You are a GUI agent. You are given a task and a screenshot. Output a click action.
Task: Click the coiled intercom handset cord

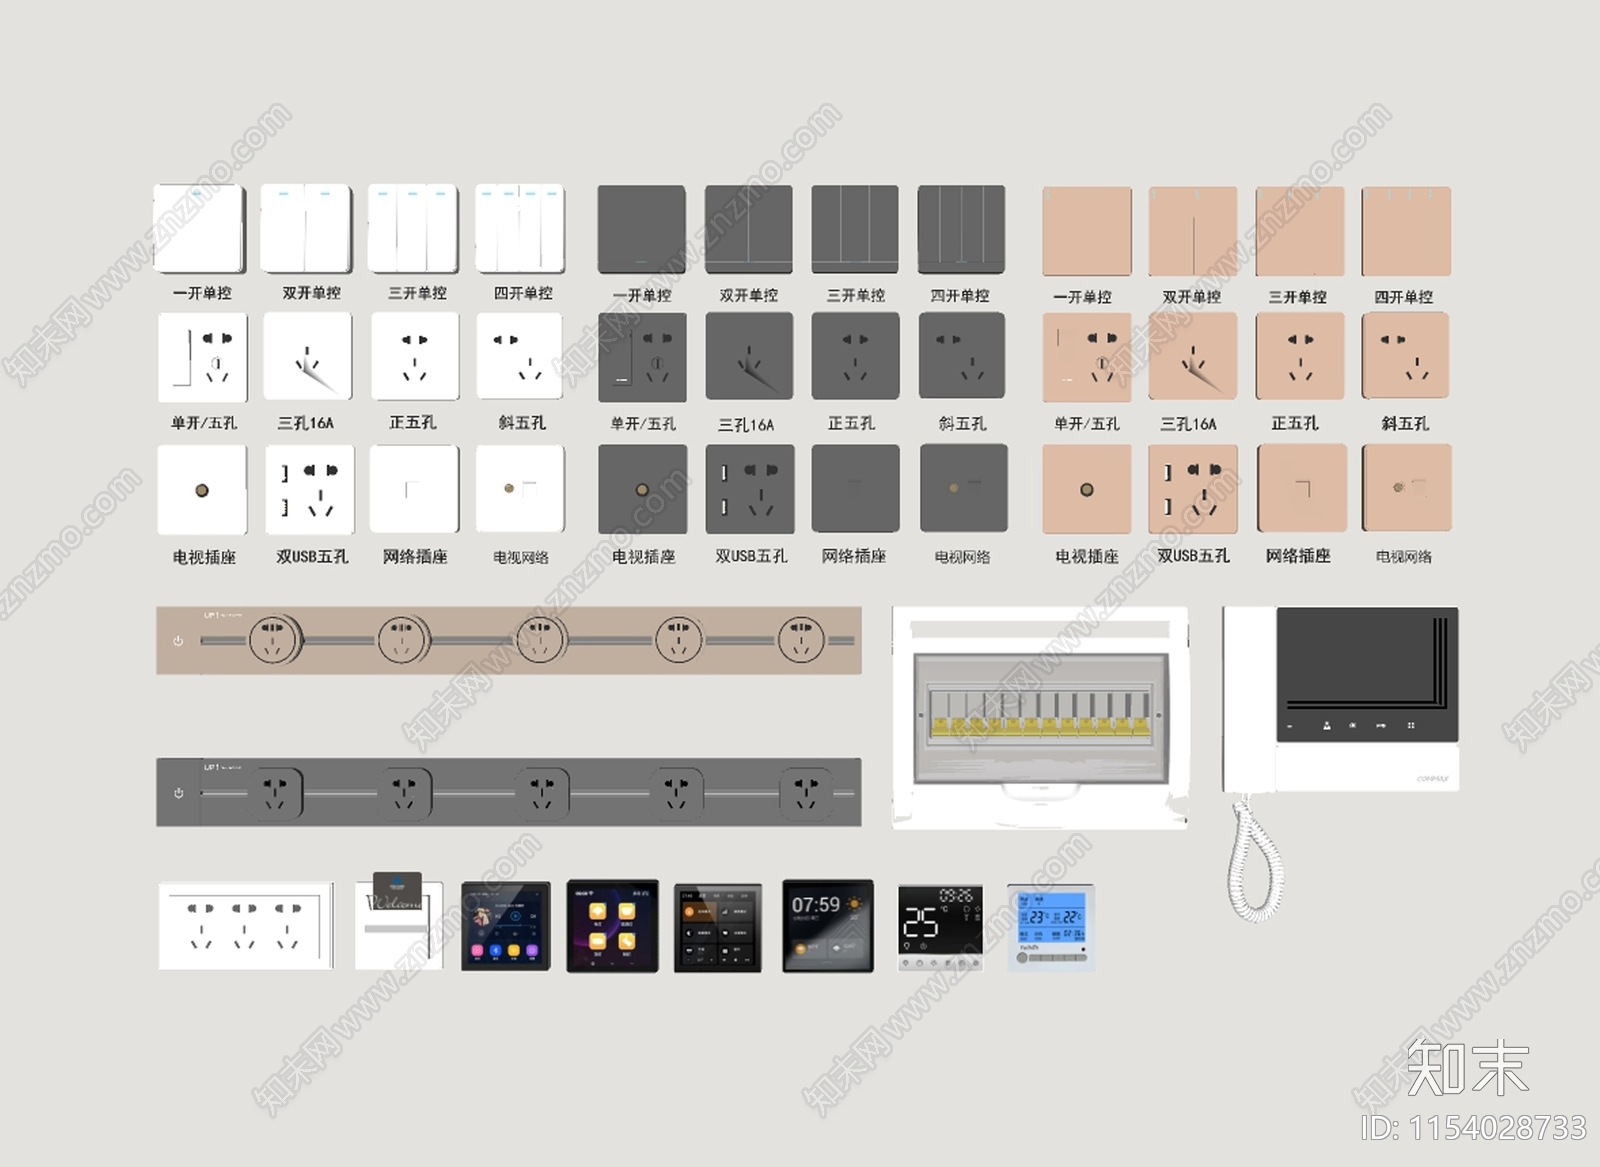1254,858
